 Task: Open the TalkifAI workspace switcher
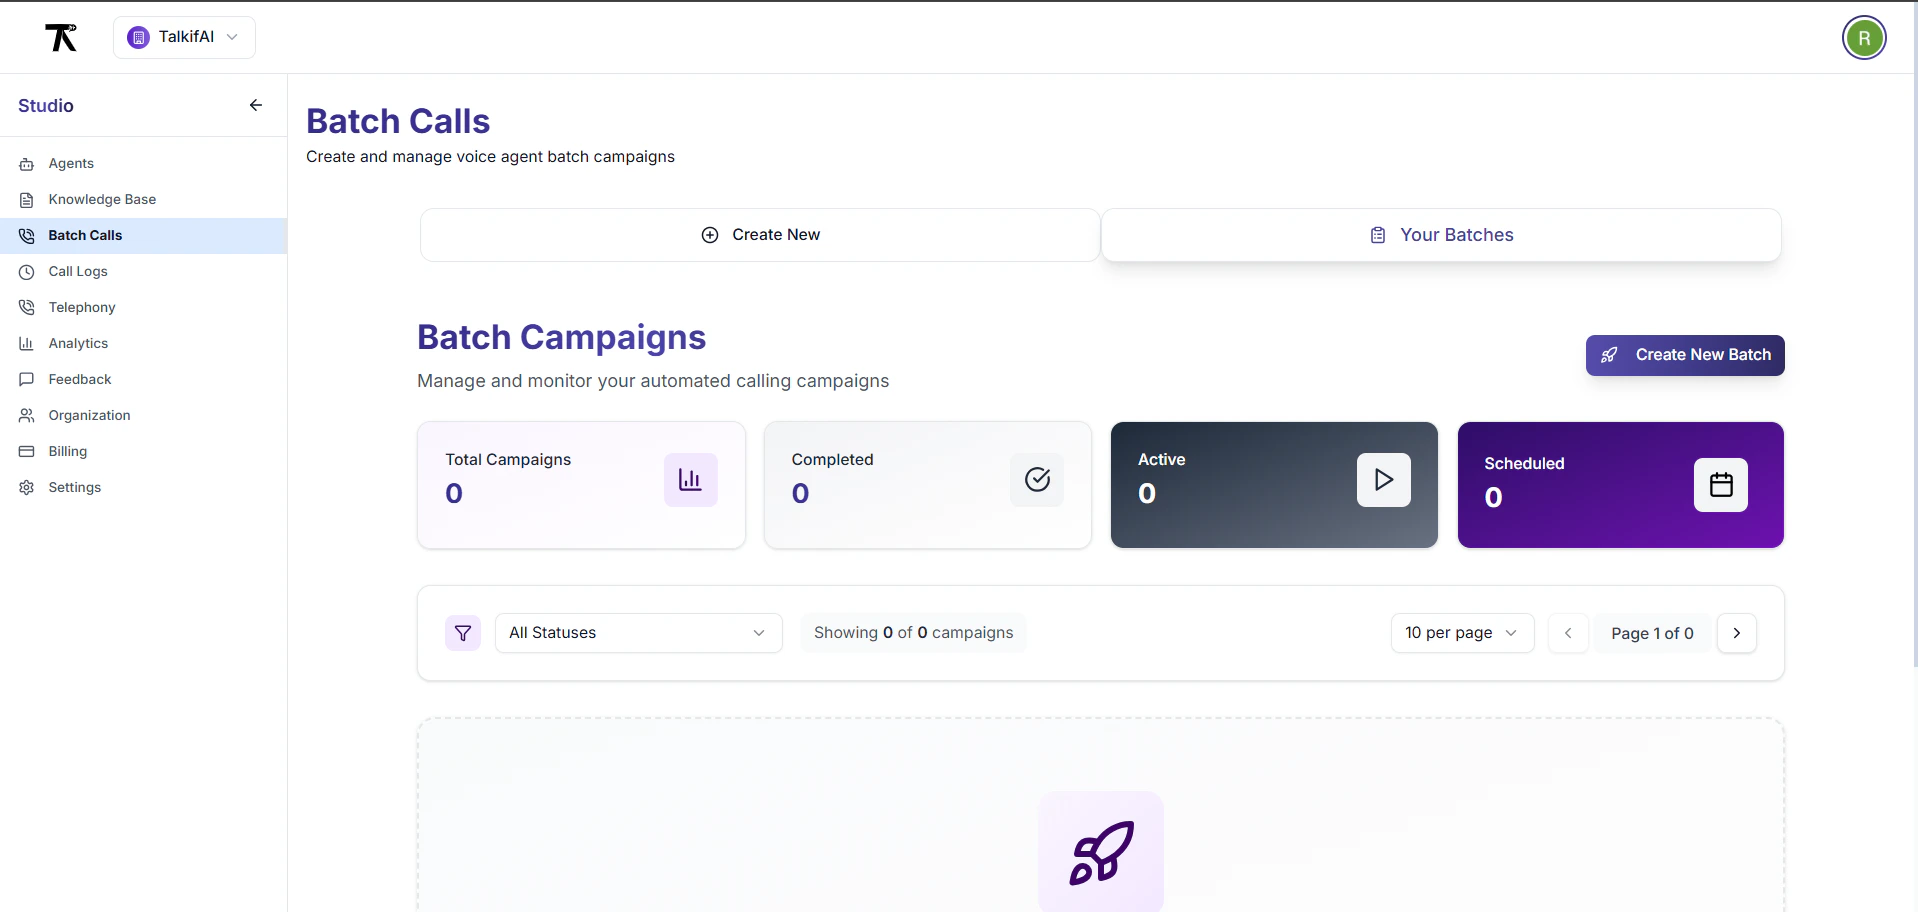[184, 37]
